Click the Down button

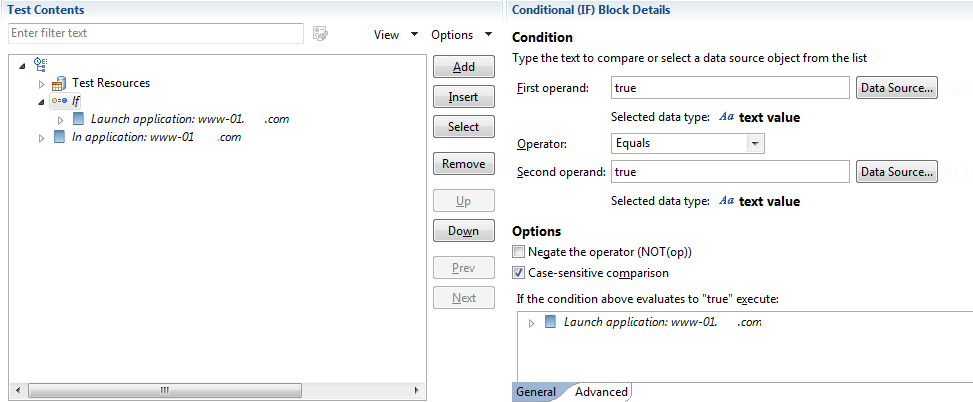click(x=464, y=231)
